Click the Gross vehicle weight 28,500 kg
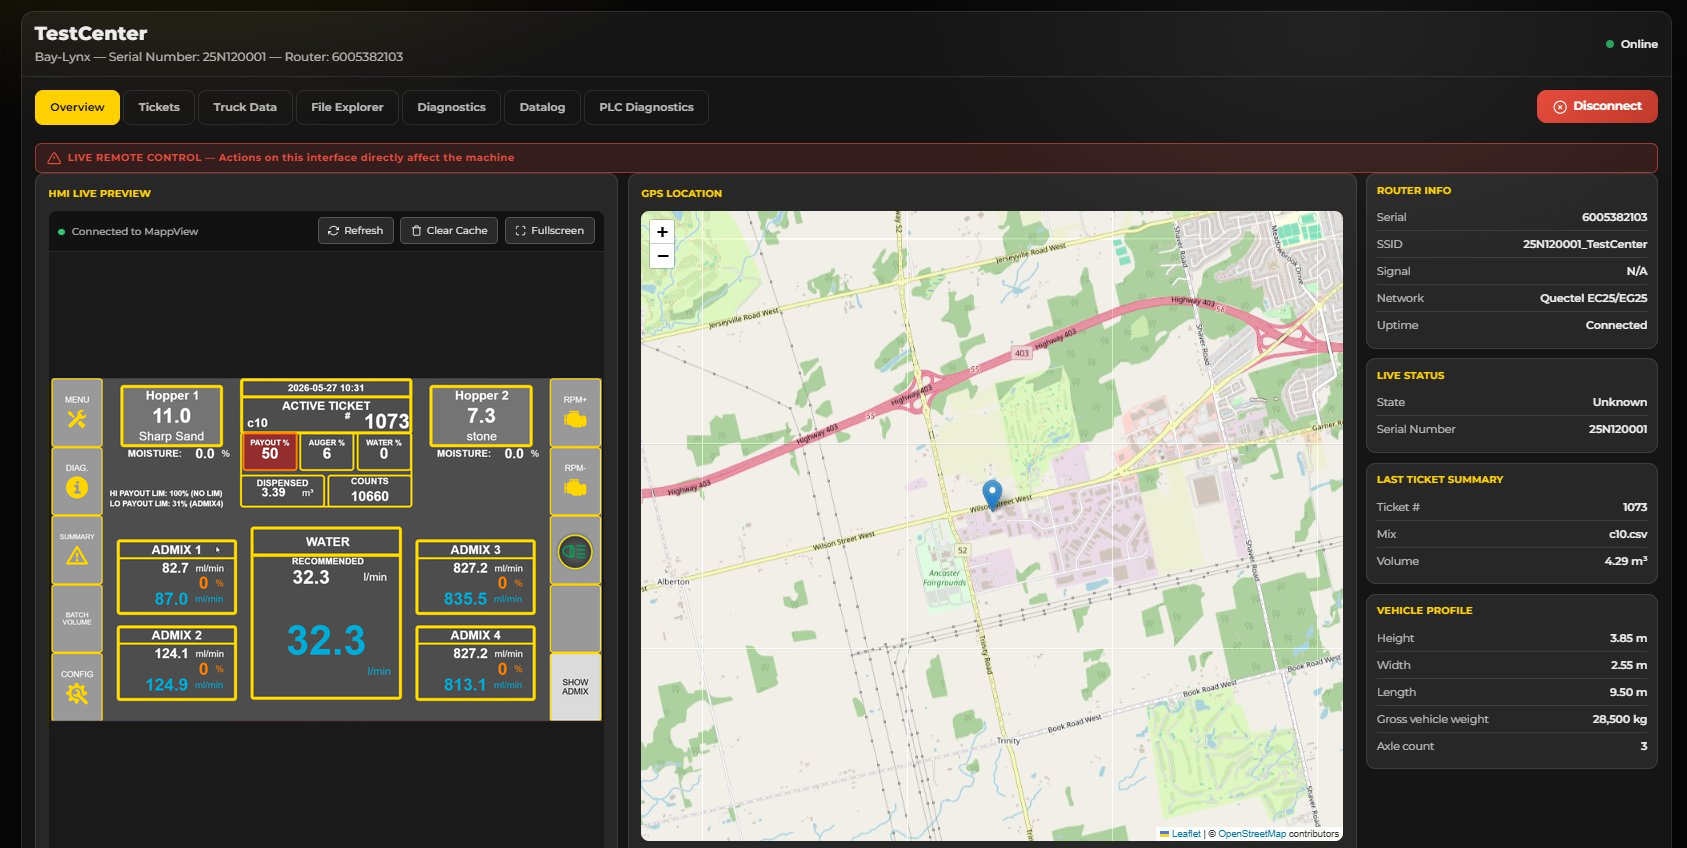This screenshot has width=1687, height=848. (1619, 719)
